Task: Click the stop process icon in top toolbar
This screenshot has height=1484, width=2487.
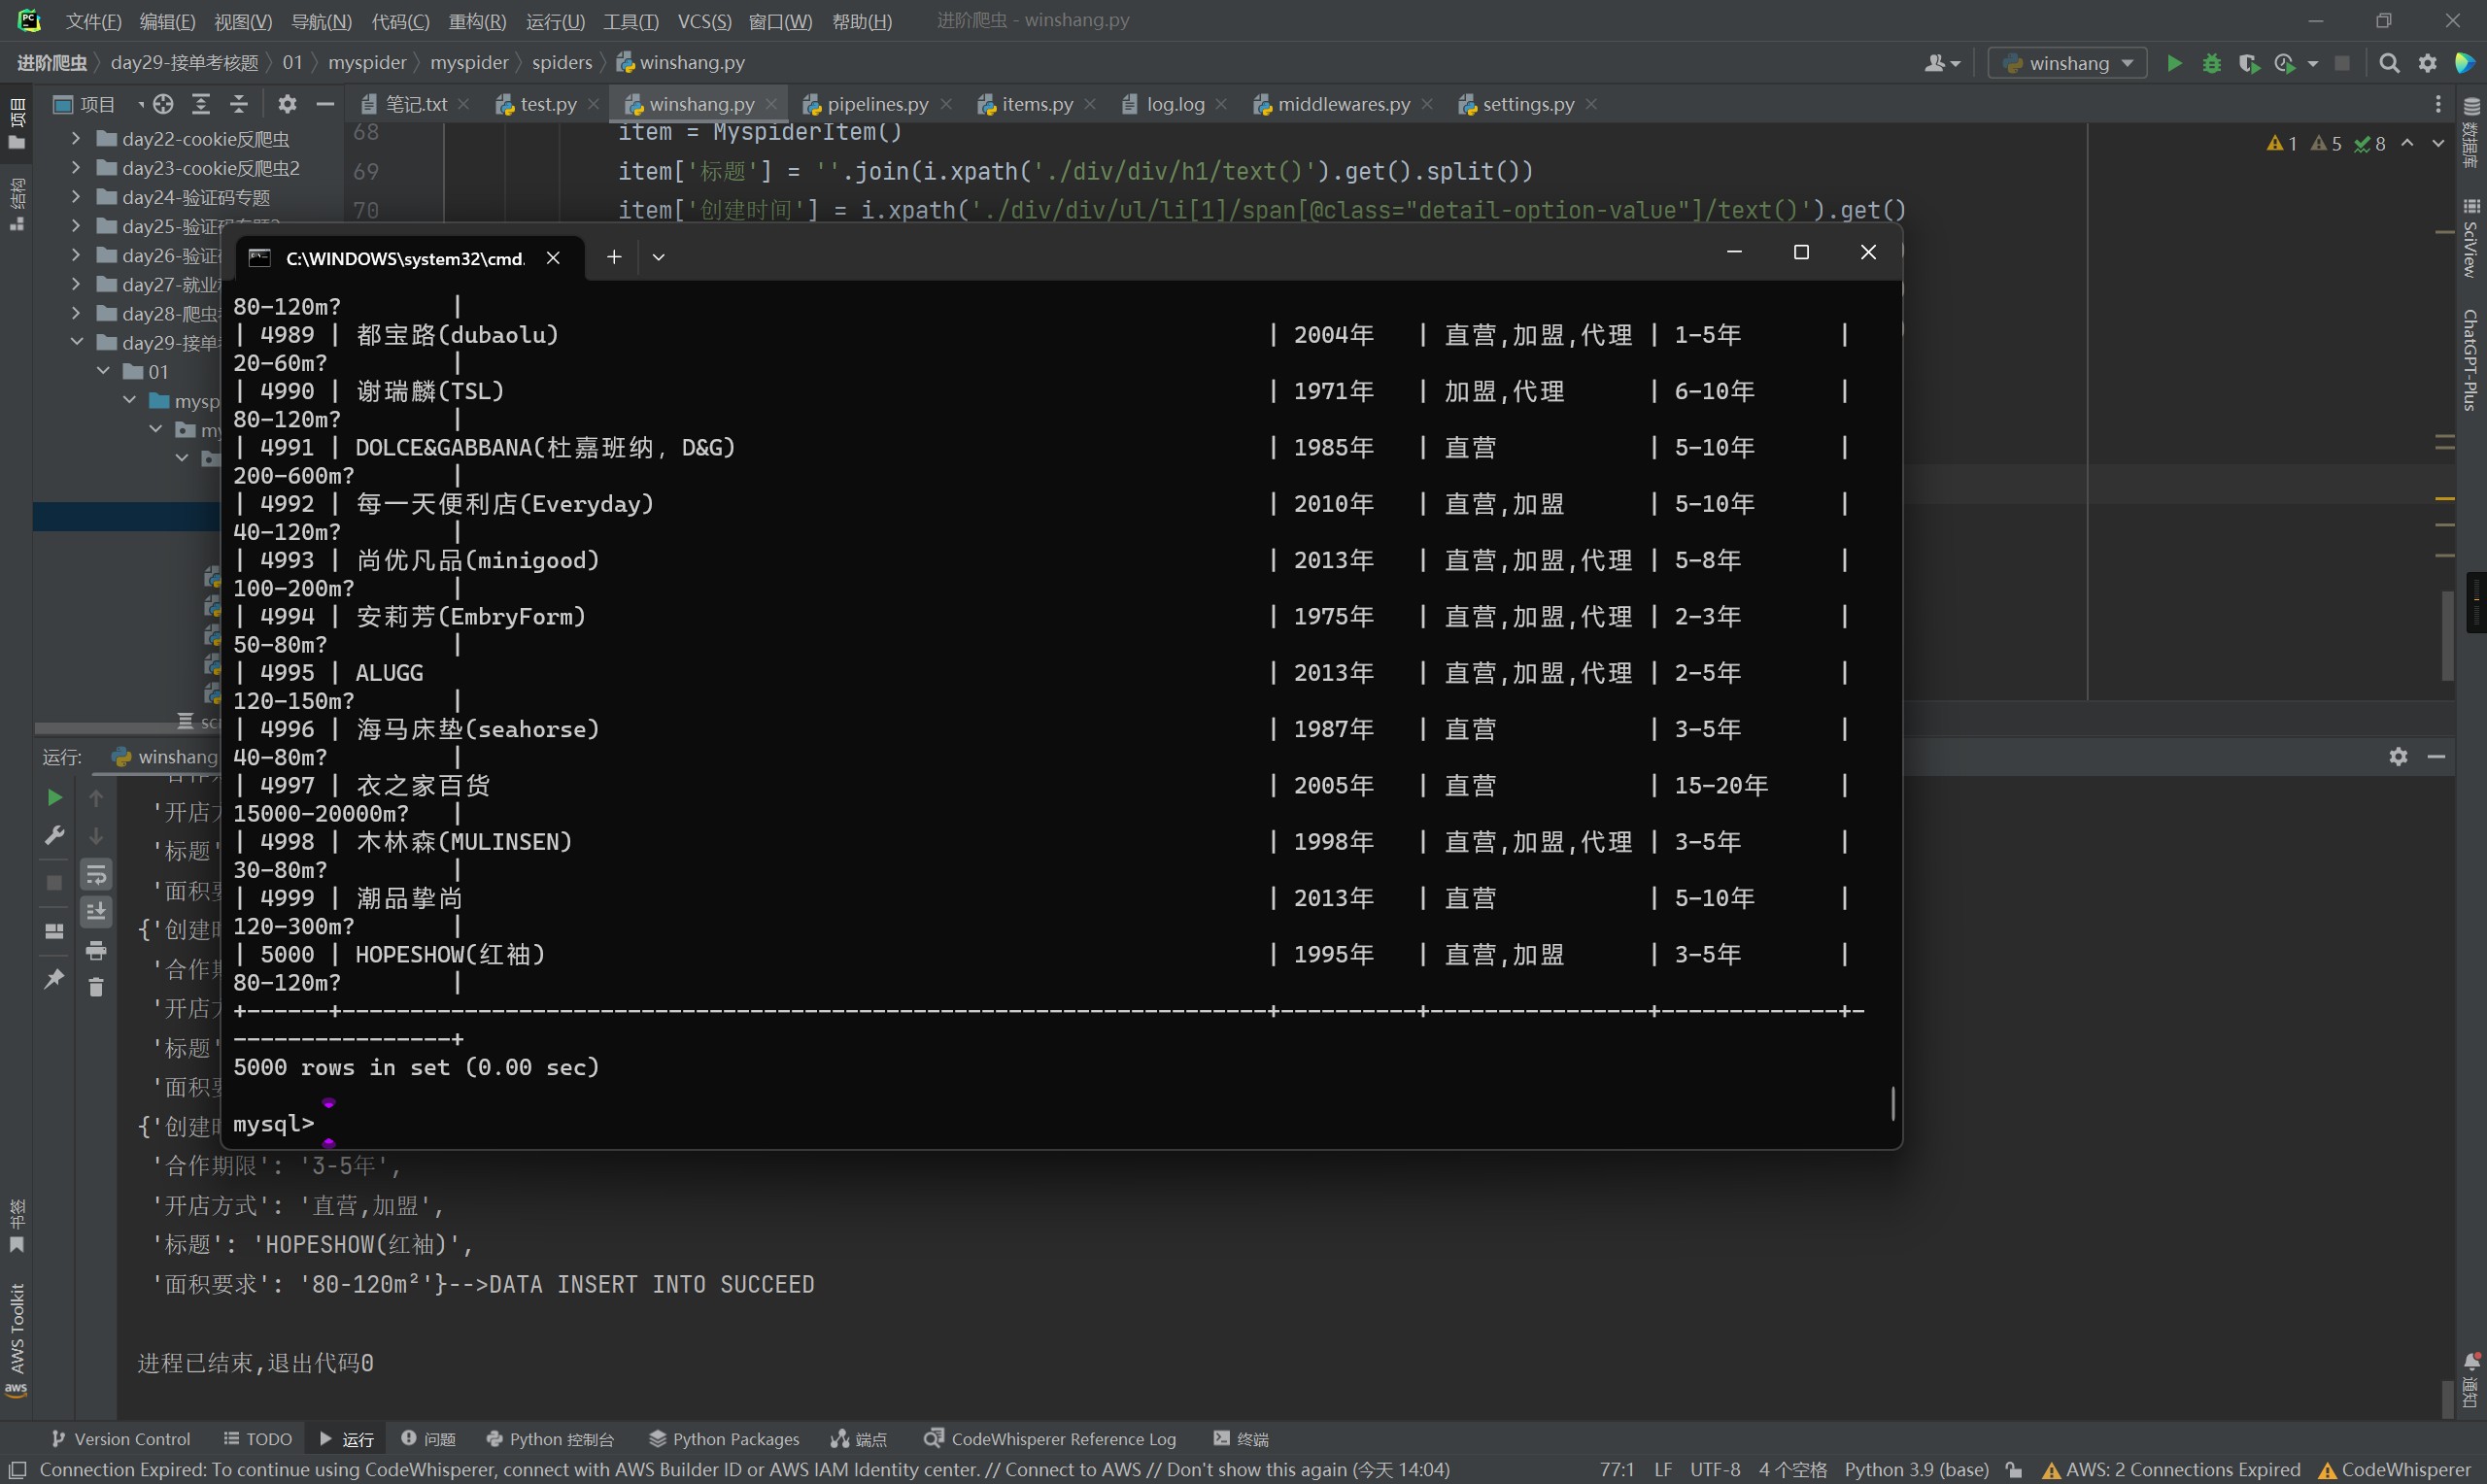Action: click(2342, 63)
